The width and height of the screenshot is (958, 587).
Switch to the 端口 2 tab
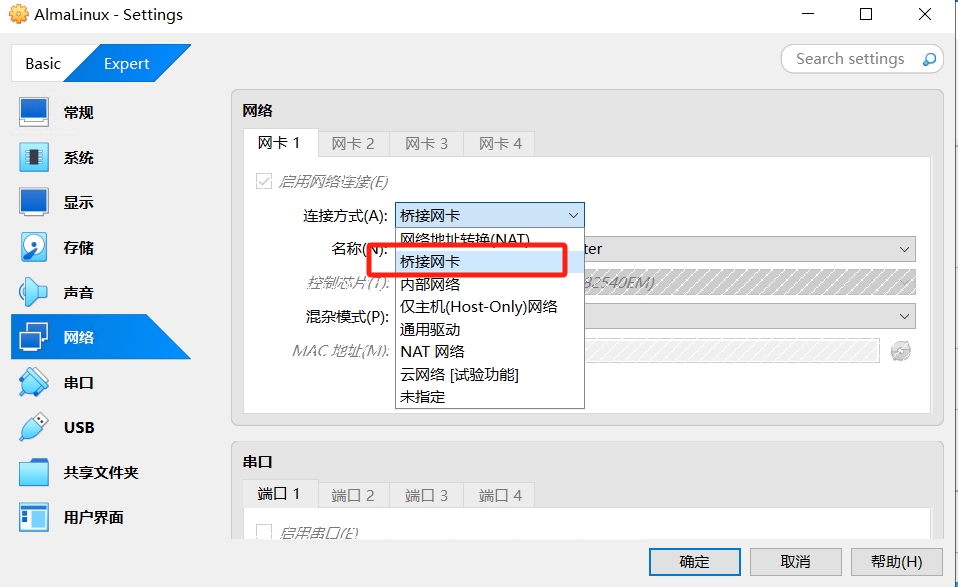click(x=353, y=495)
